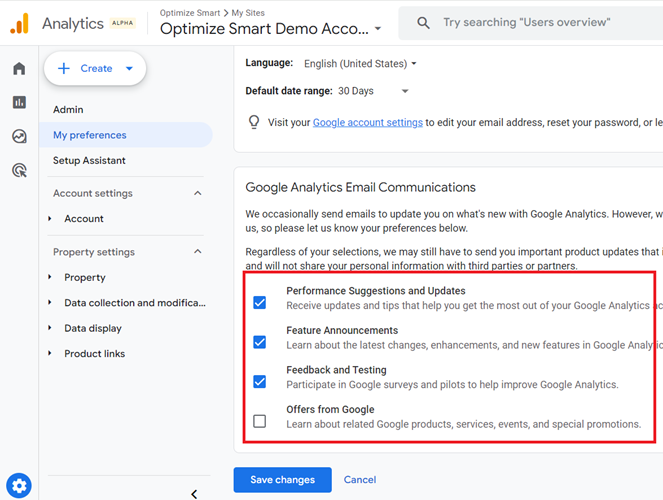663x500 pixels.
Task: Click the search magnifier icon
Action: point(423,23)
